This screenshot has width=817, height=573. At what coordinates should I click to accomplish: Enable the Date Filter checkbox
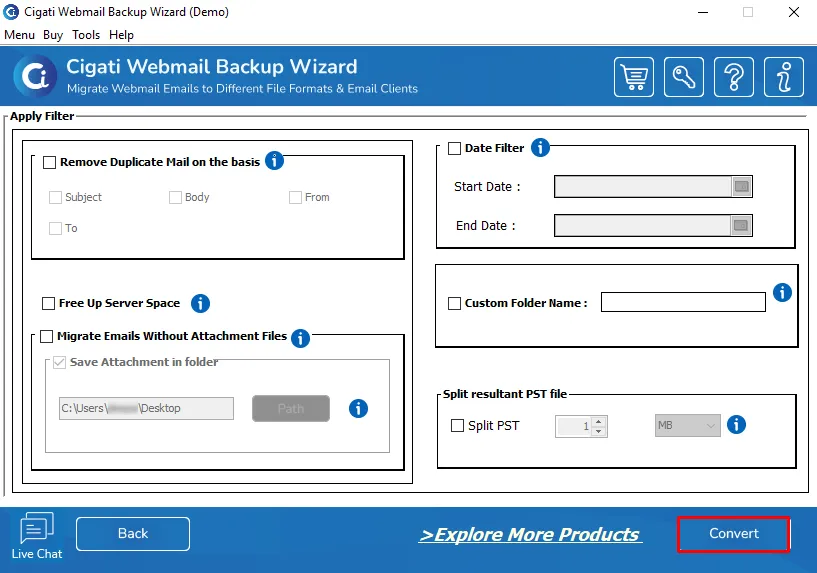coord(454,148)
